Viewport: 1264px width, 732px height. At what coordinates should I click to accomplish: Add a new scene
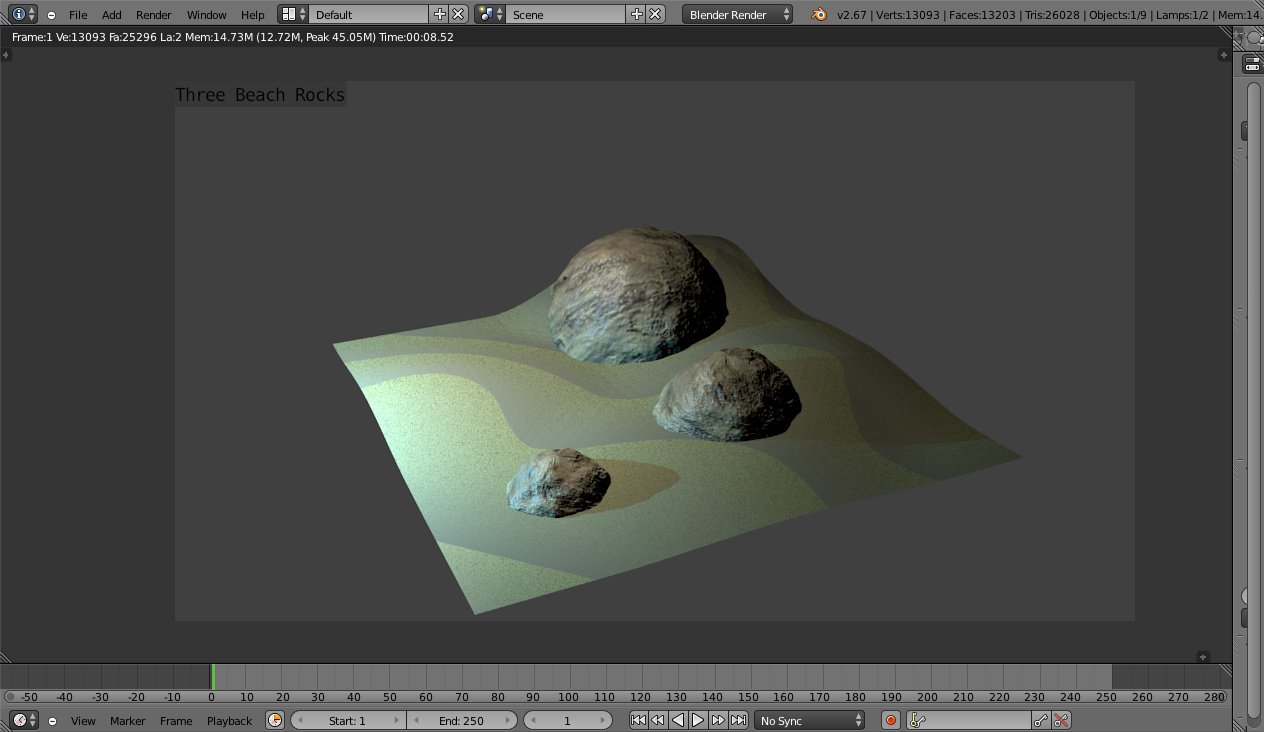[636, 14]
